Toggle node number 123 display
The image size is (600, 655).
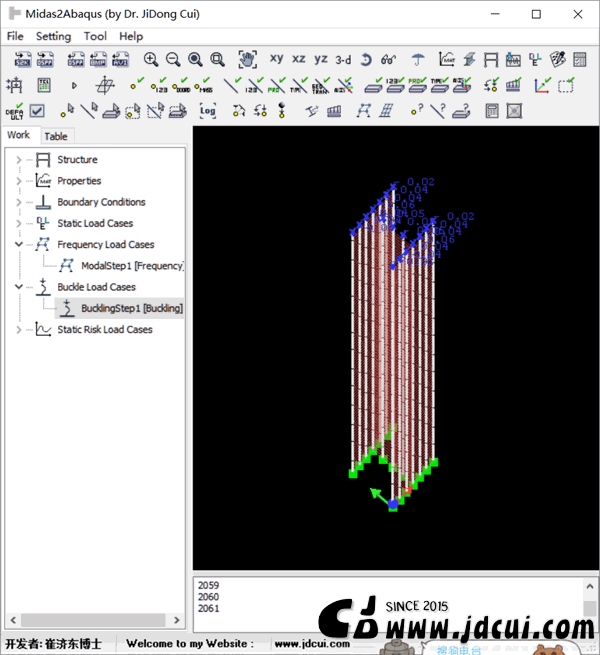tap(159, 85)
